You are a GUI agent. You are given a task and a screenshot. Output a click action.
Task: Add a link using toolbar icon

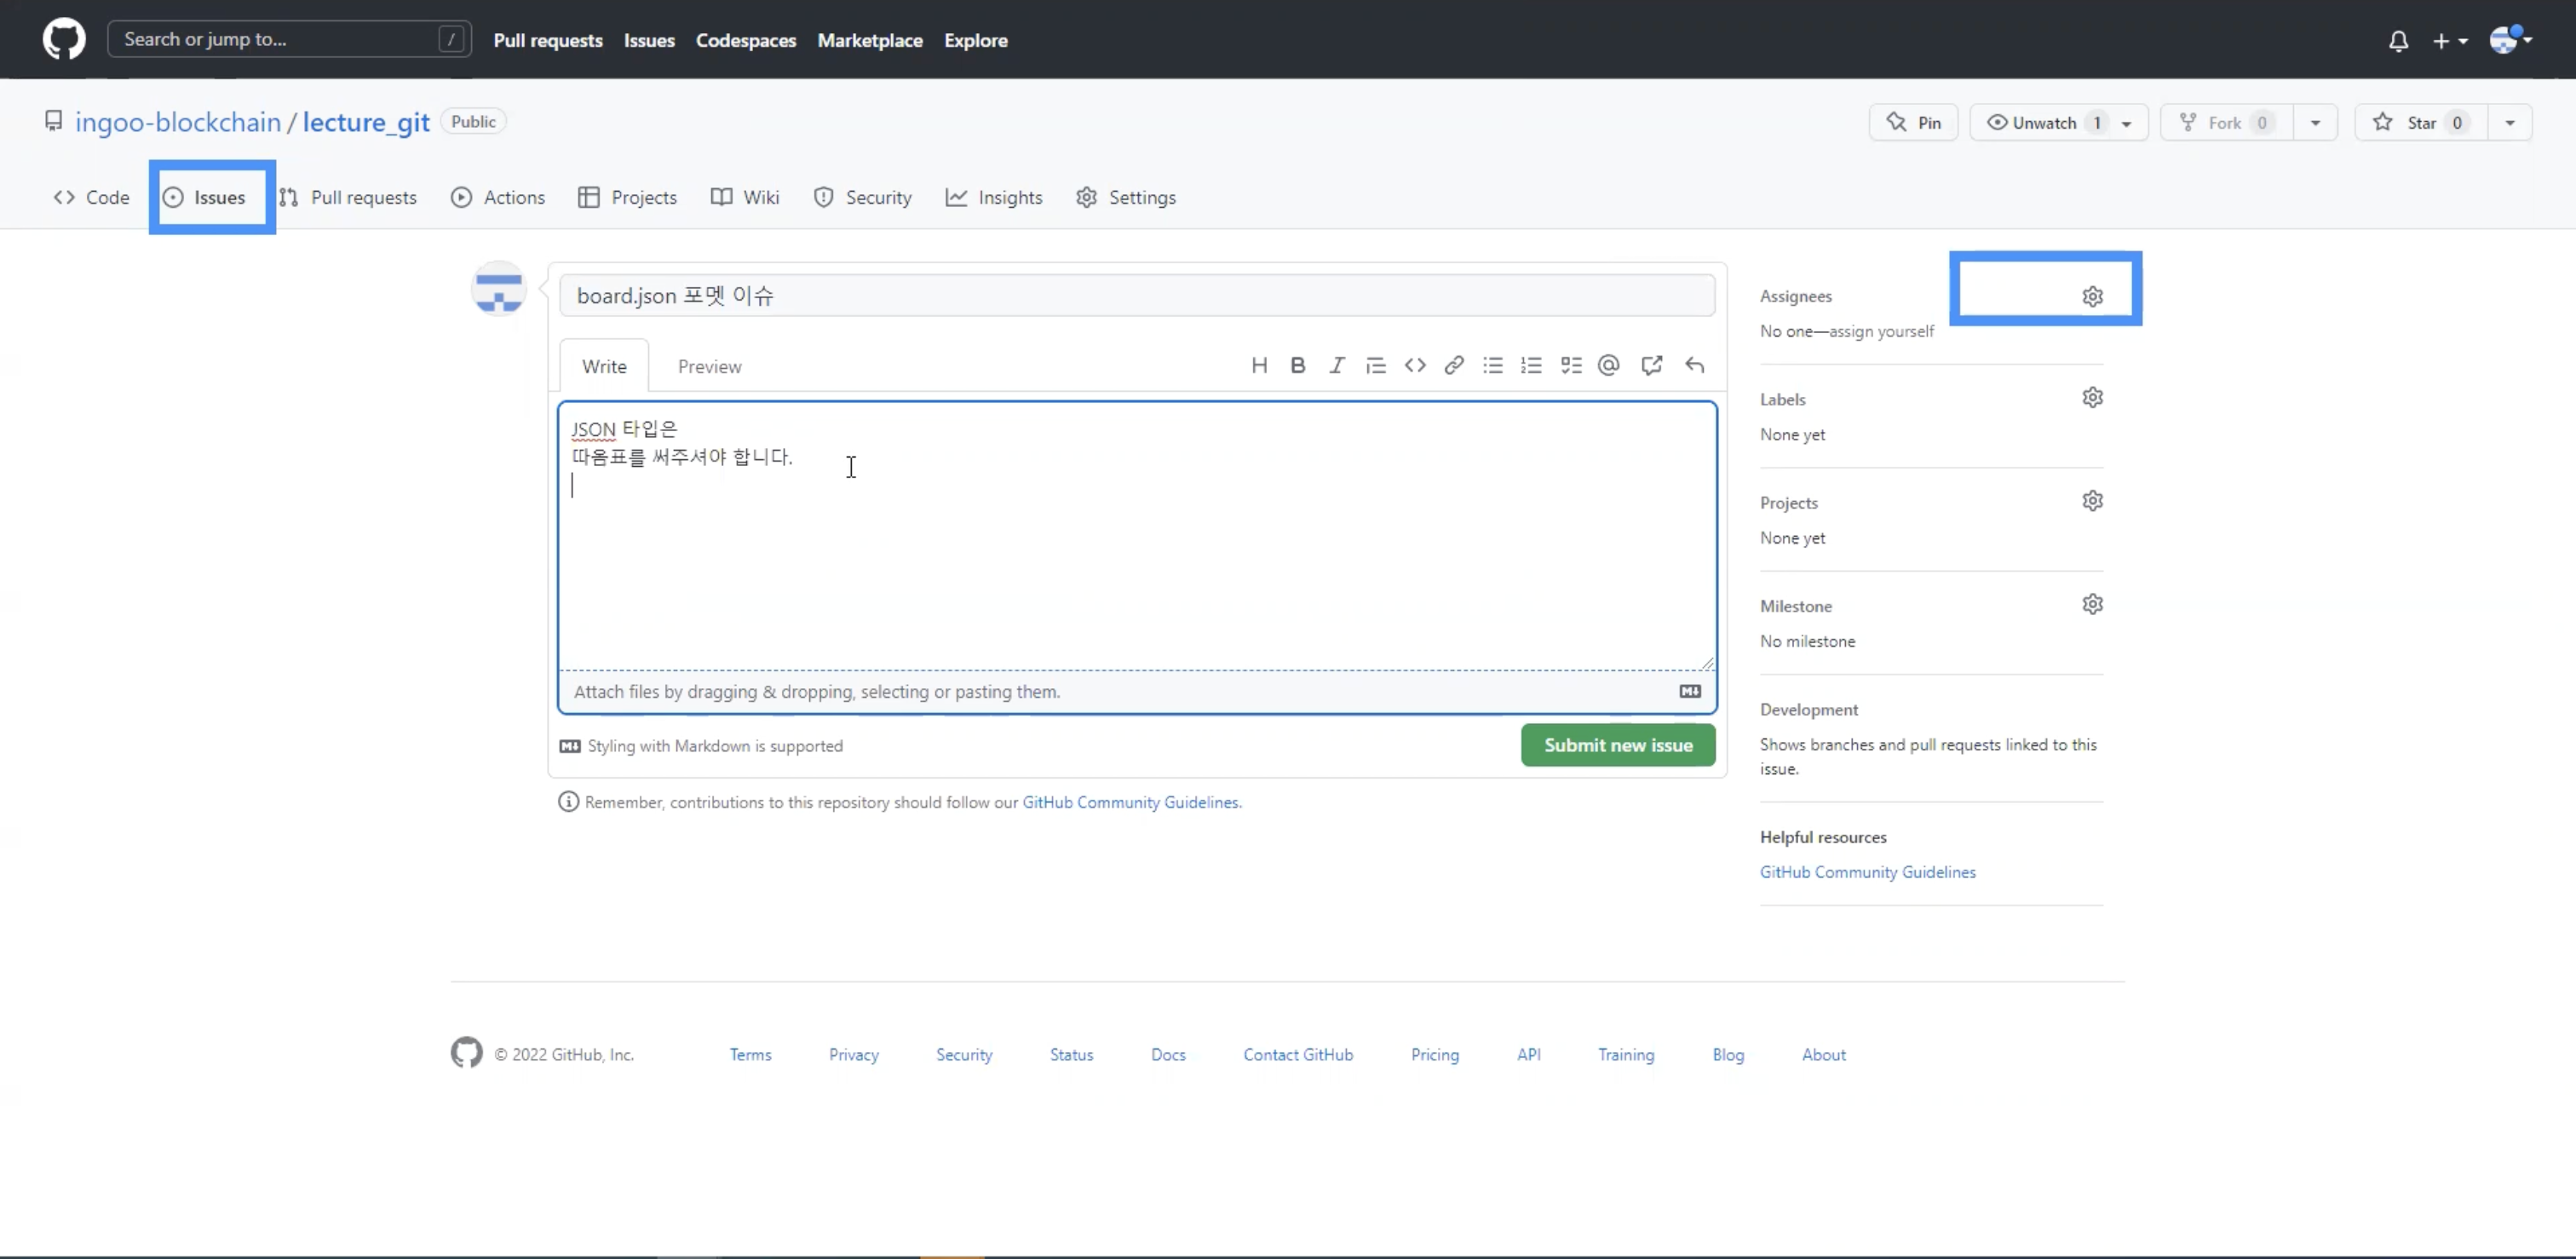click(1454, 365)
